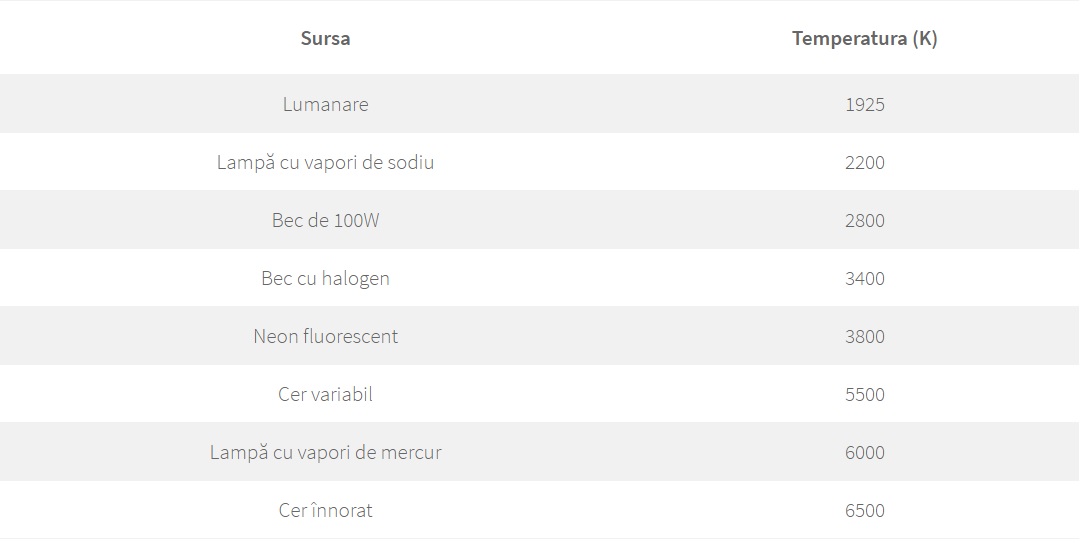Select the Neon fluorescent cell
The image size is (1081, 543).
point(325,336)
